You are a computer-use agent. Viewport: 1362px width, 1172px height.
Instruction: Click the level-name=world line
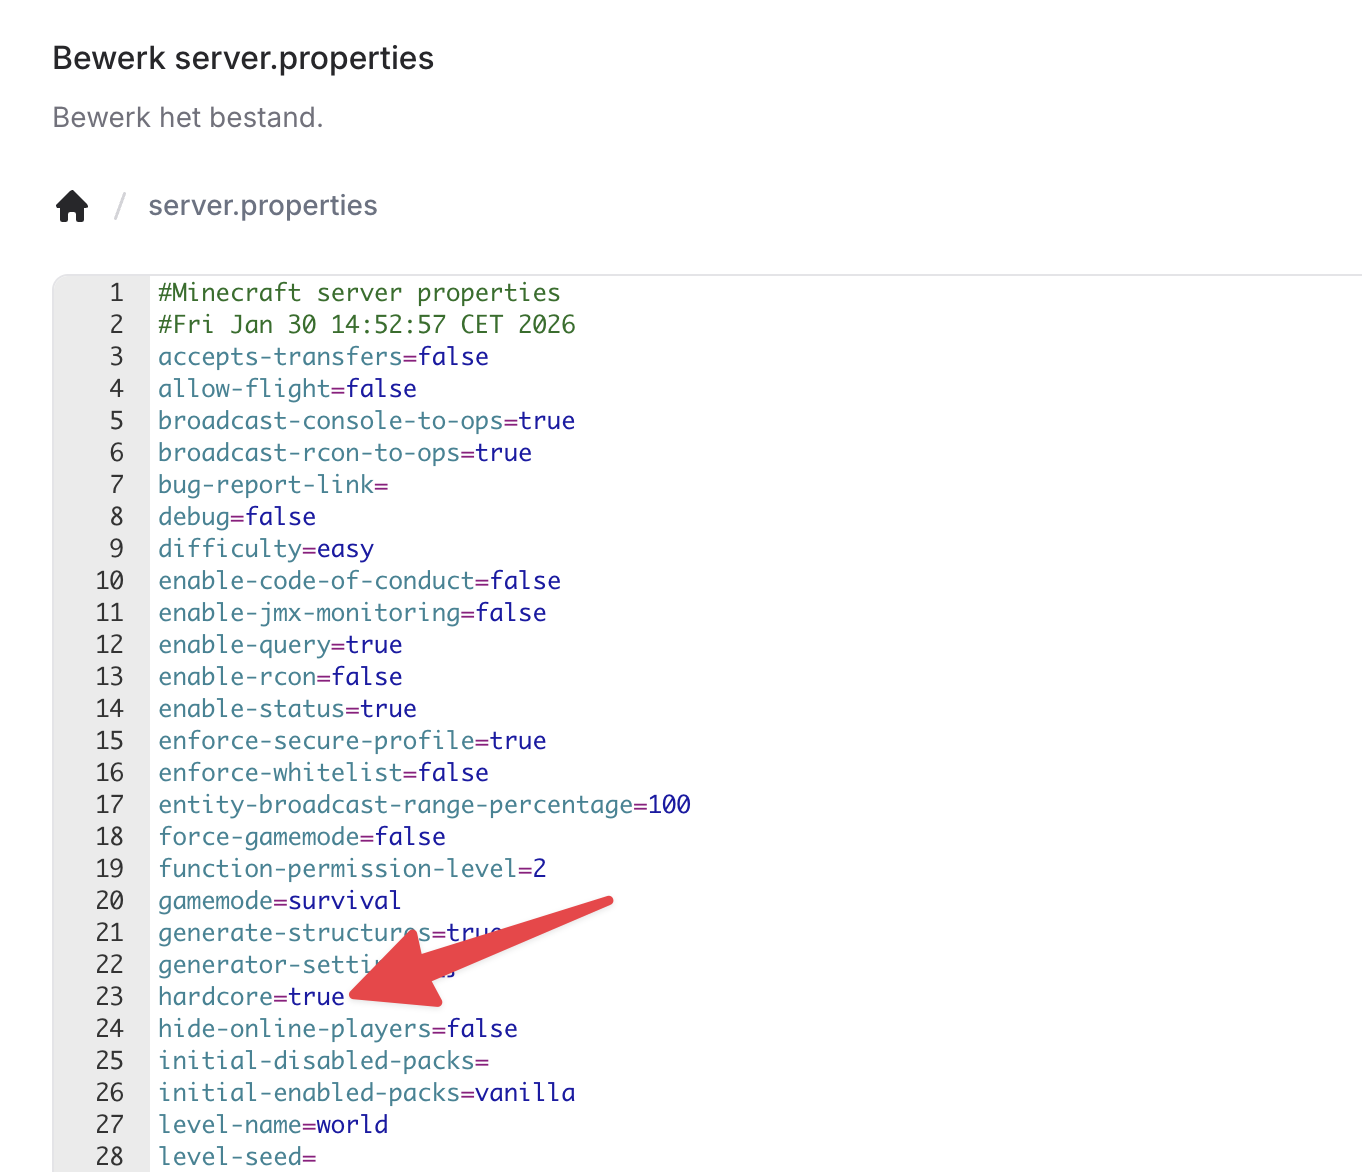[x=272, y=1125]
